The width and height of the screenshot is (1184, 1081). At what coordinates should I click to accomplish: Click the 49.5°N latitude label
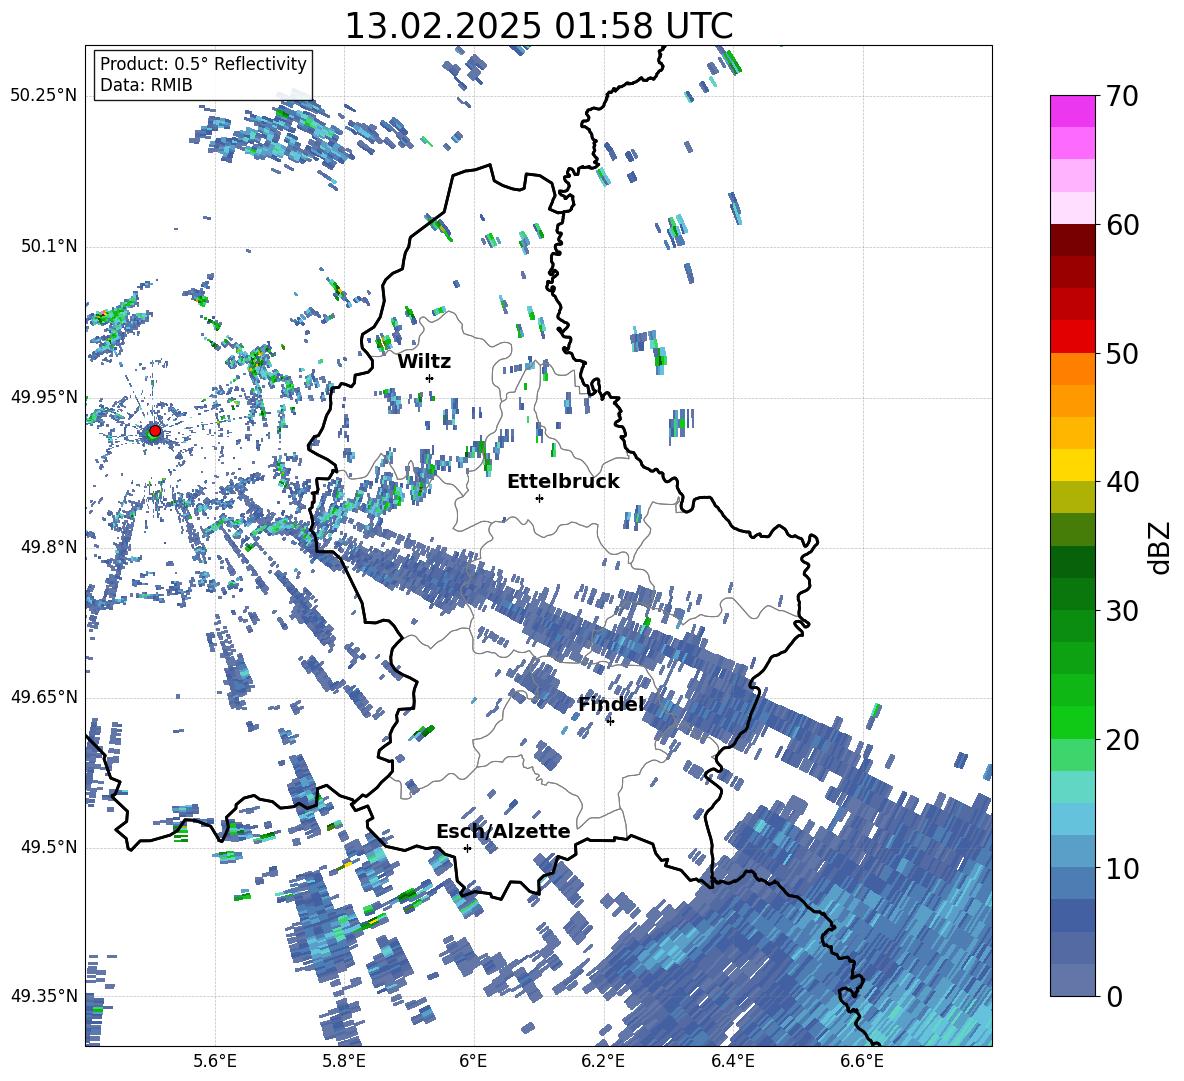[x=48, y=847]
